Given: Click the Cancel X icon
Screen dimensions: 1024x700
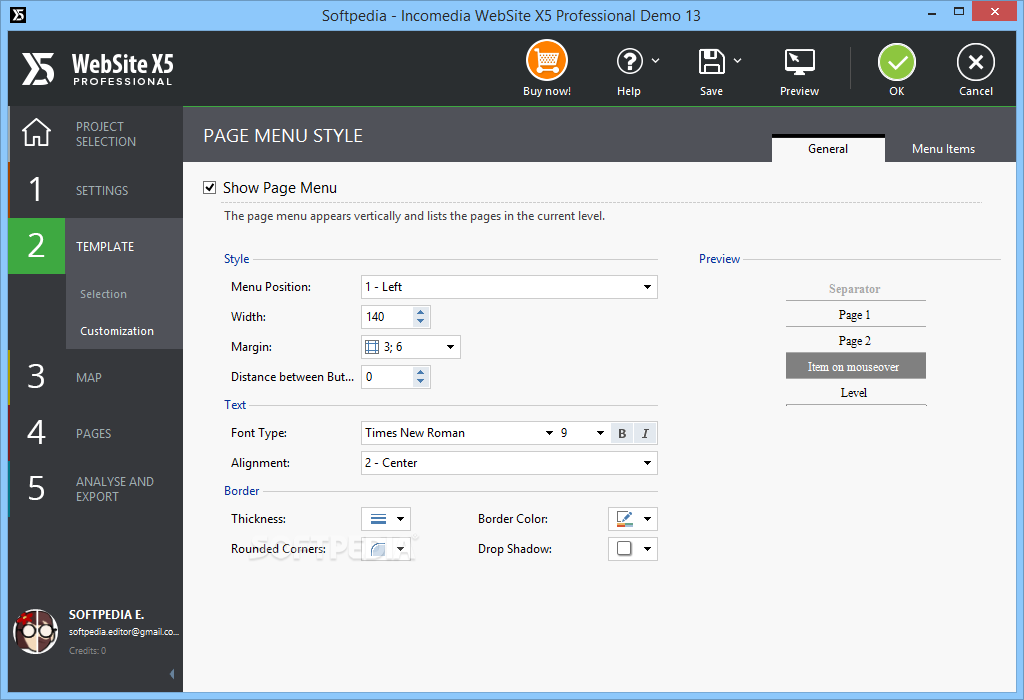Looking at the screenshot, I should (976, 62).
